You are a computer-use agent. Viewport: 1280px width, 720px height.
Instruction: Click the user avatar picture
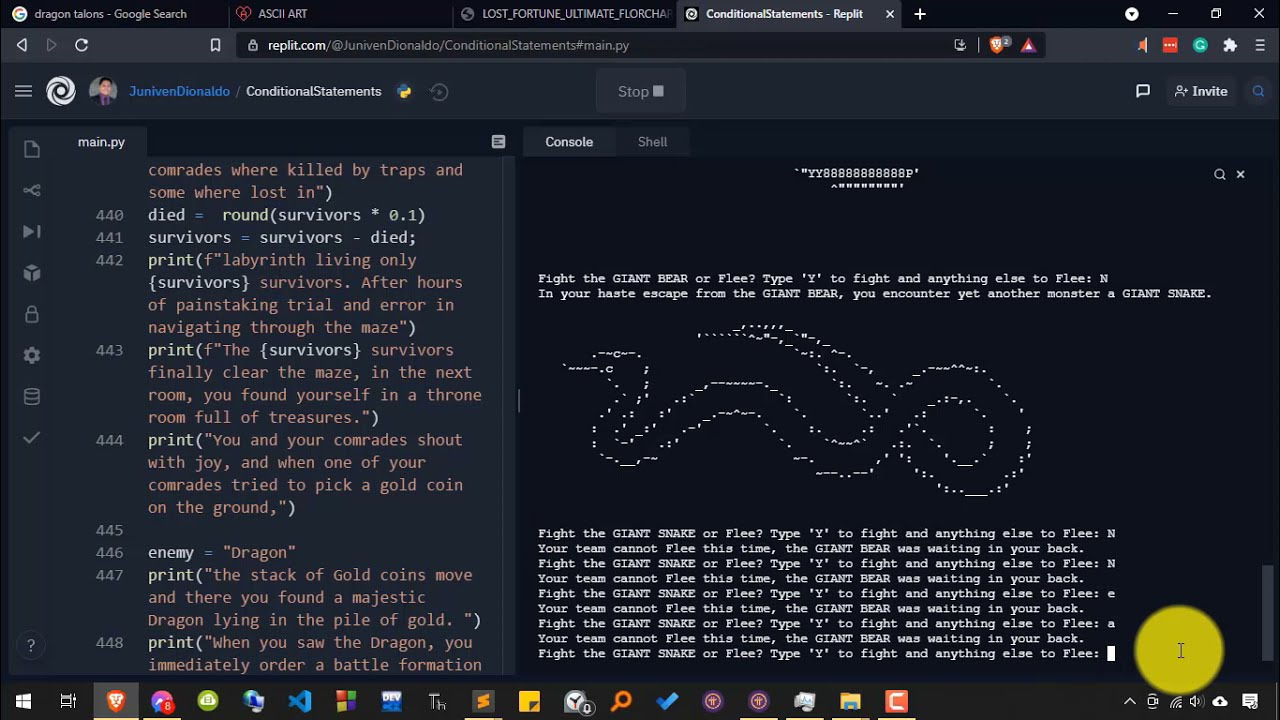103,91
